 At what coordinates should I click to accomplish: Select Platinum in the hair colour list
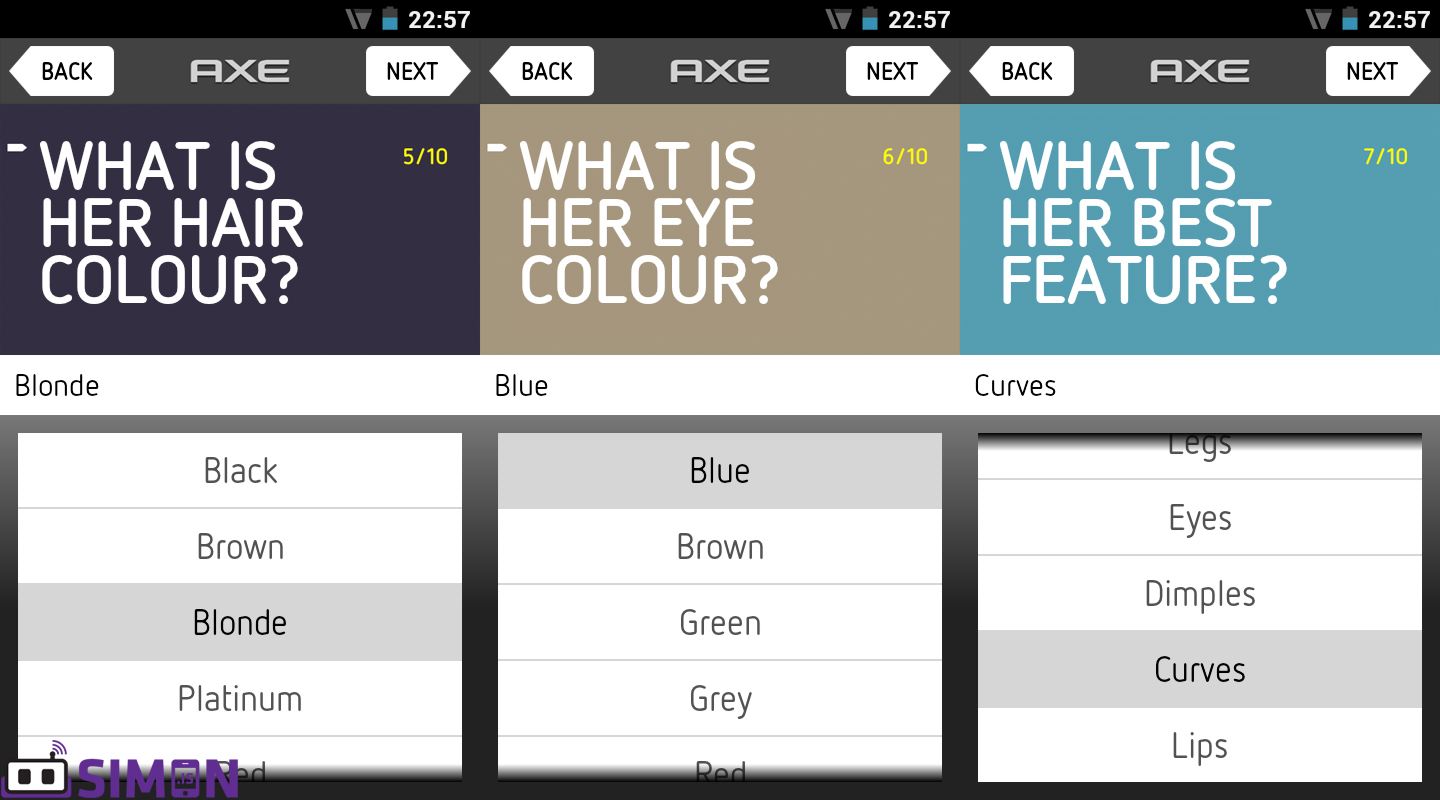click(240, 699)
